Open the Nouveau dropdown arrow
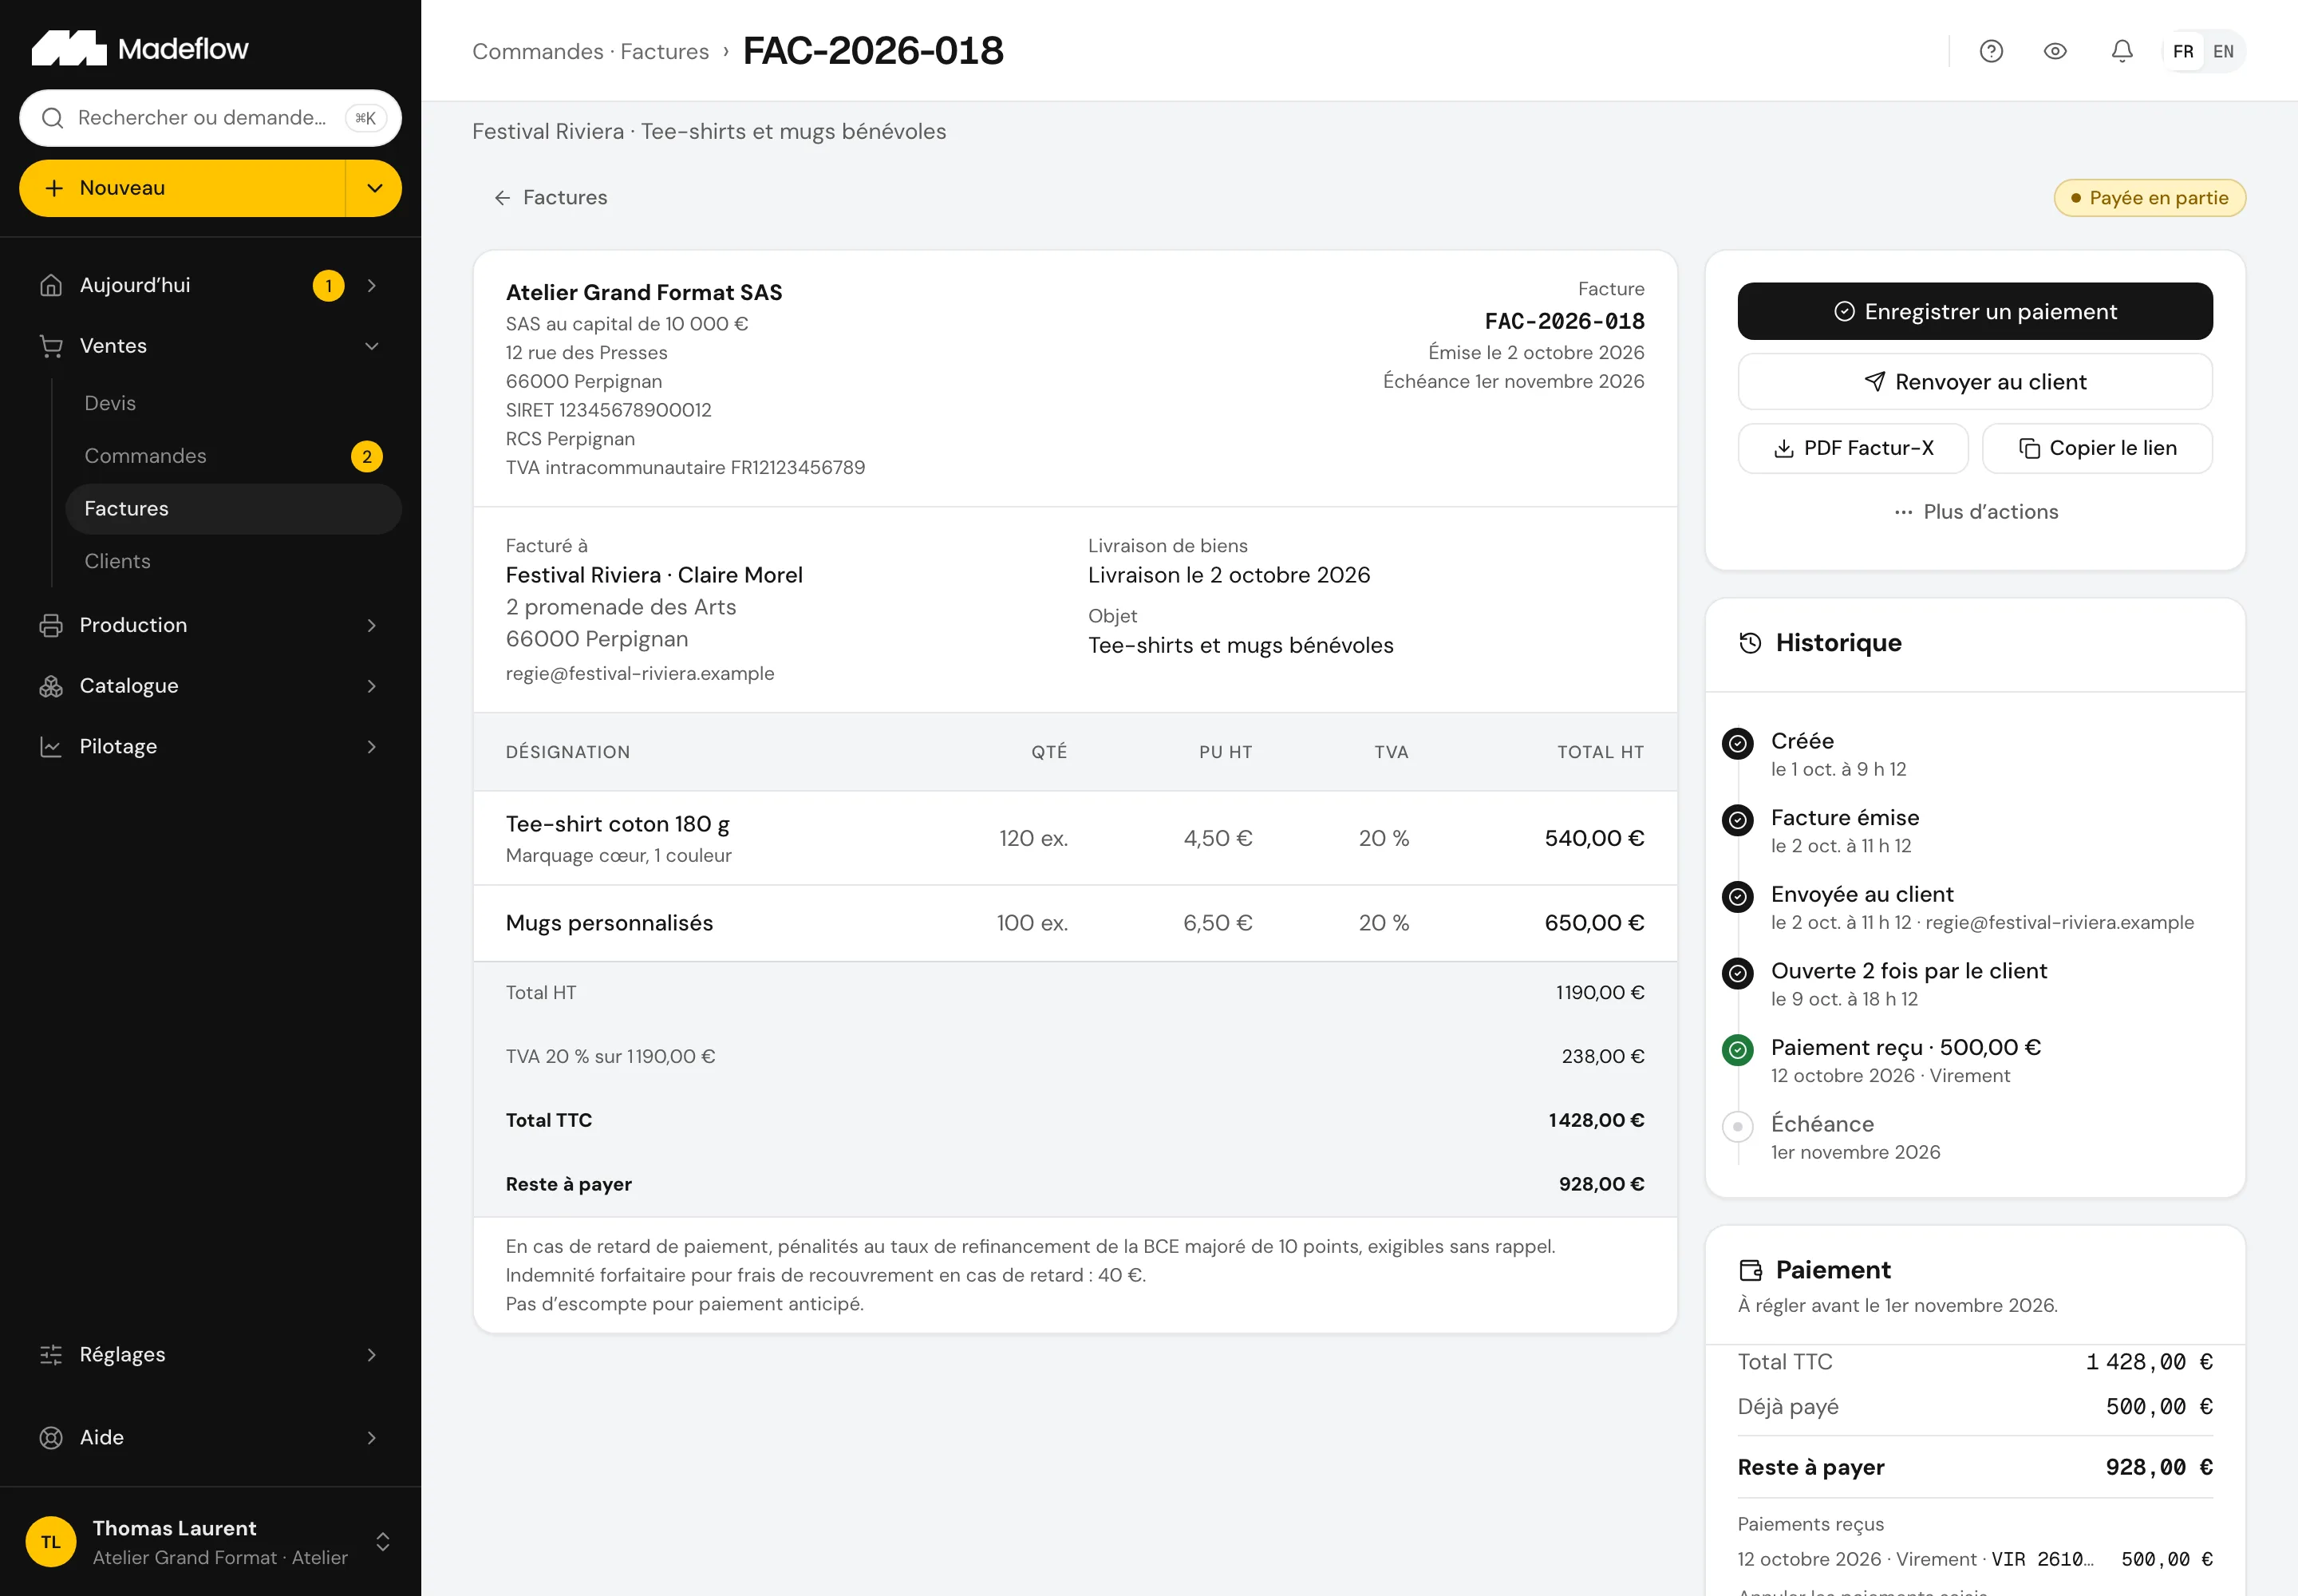 tap(374, 188)
